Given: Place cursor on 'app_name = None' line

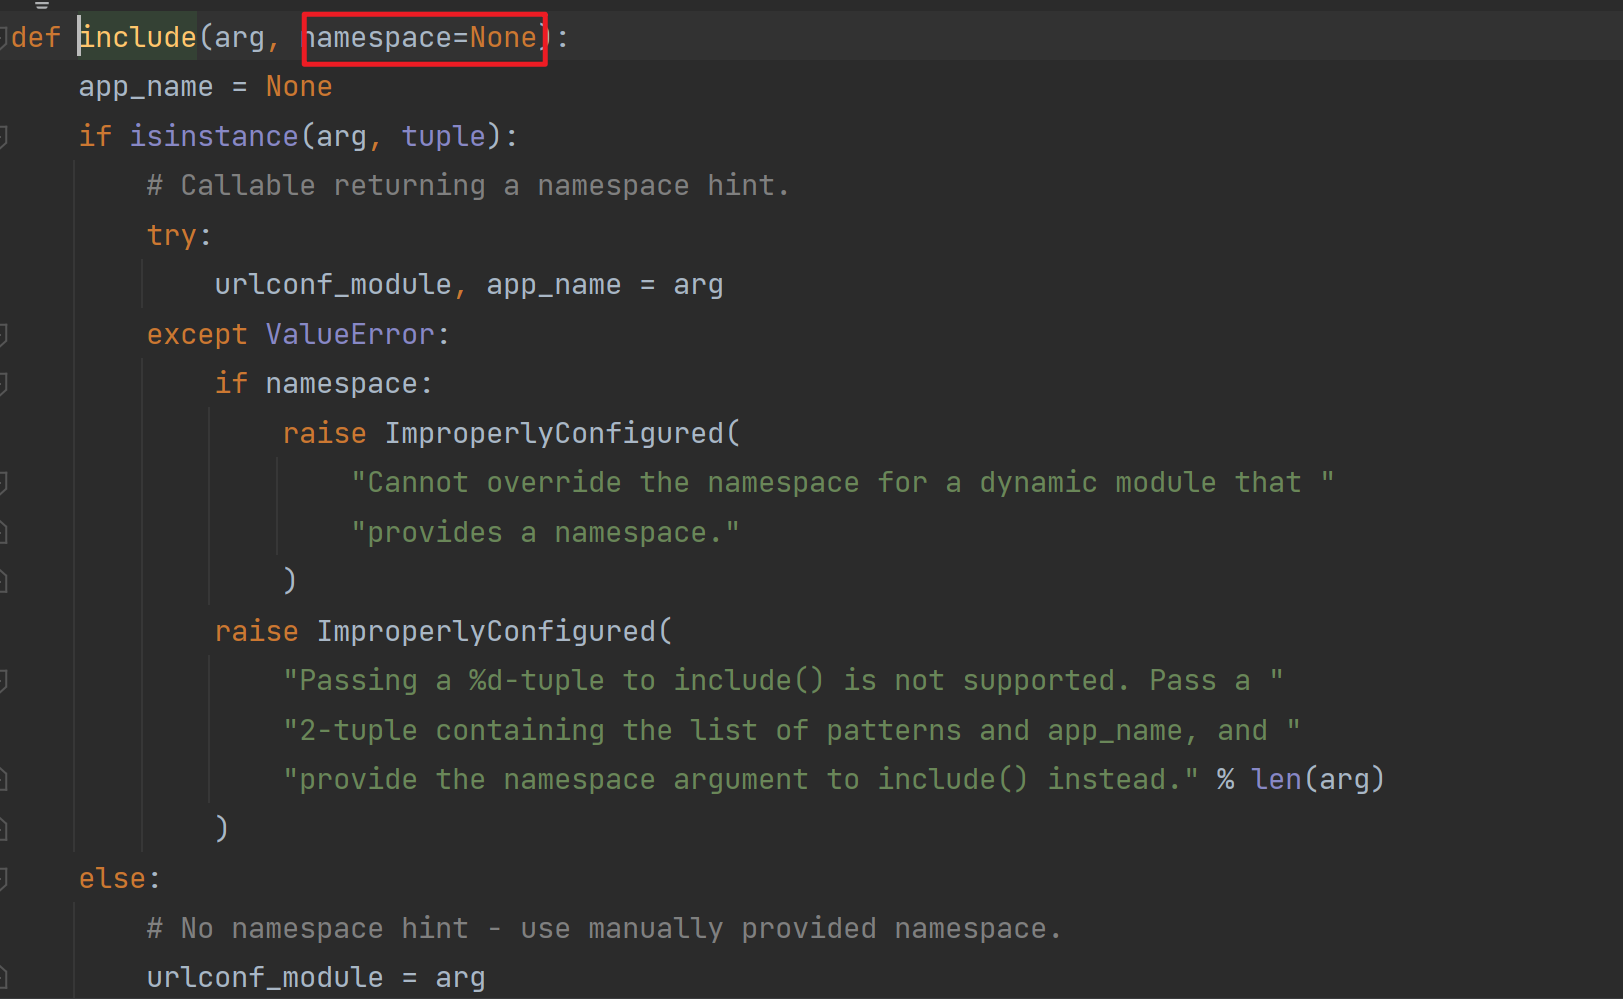Looking at the screenshot, I should (205, 87).
